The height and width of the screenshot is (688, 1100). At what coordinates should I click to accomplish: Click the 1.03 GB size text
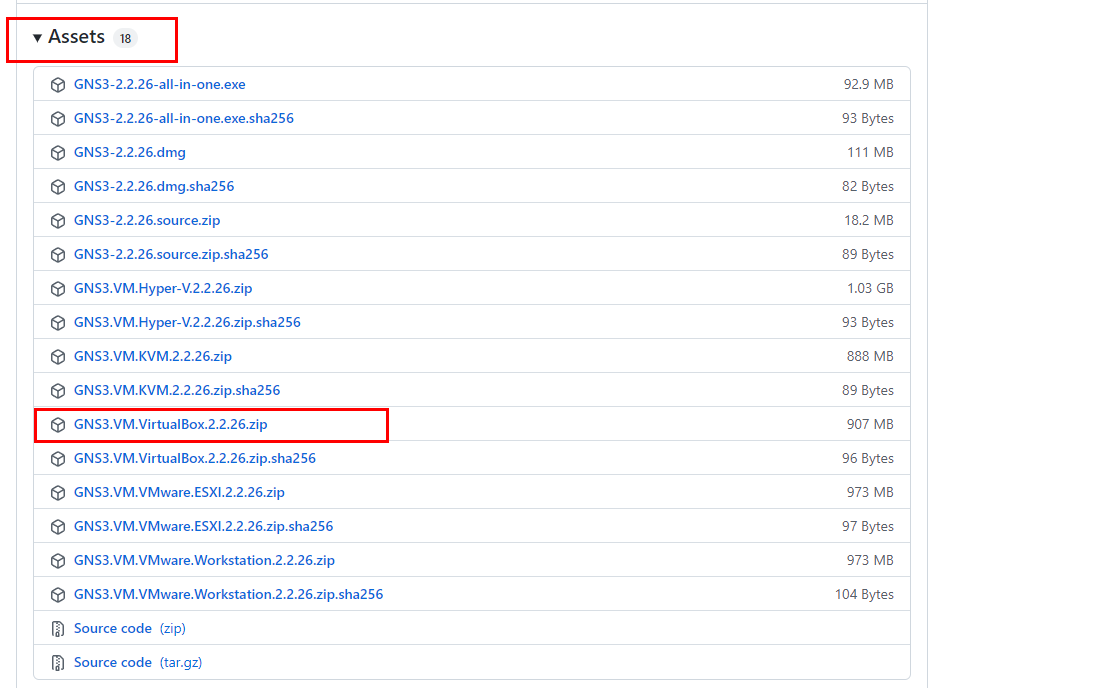871,288
